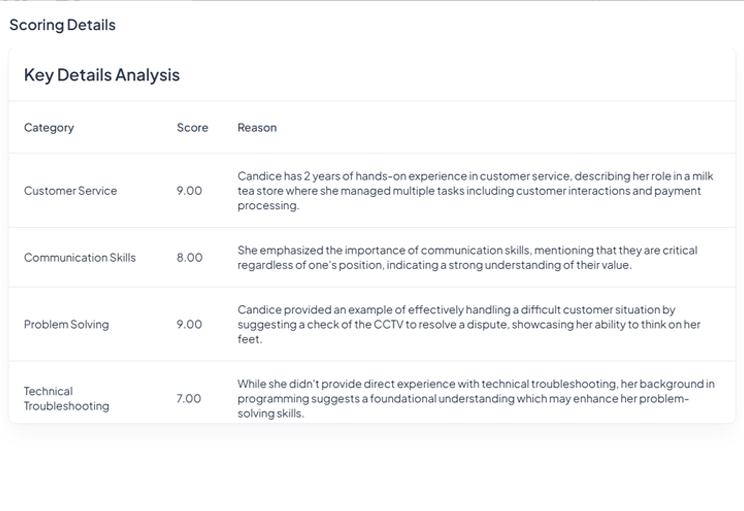
Task: Click the Technical Troubleshooting reason text
Action: coord(475,399)
